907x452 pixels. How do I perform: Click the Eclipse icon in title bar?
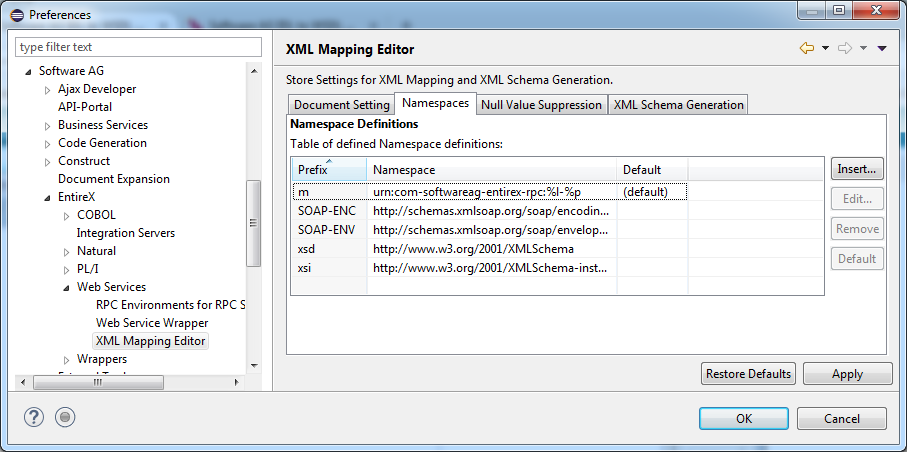(x=17, y=14)
